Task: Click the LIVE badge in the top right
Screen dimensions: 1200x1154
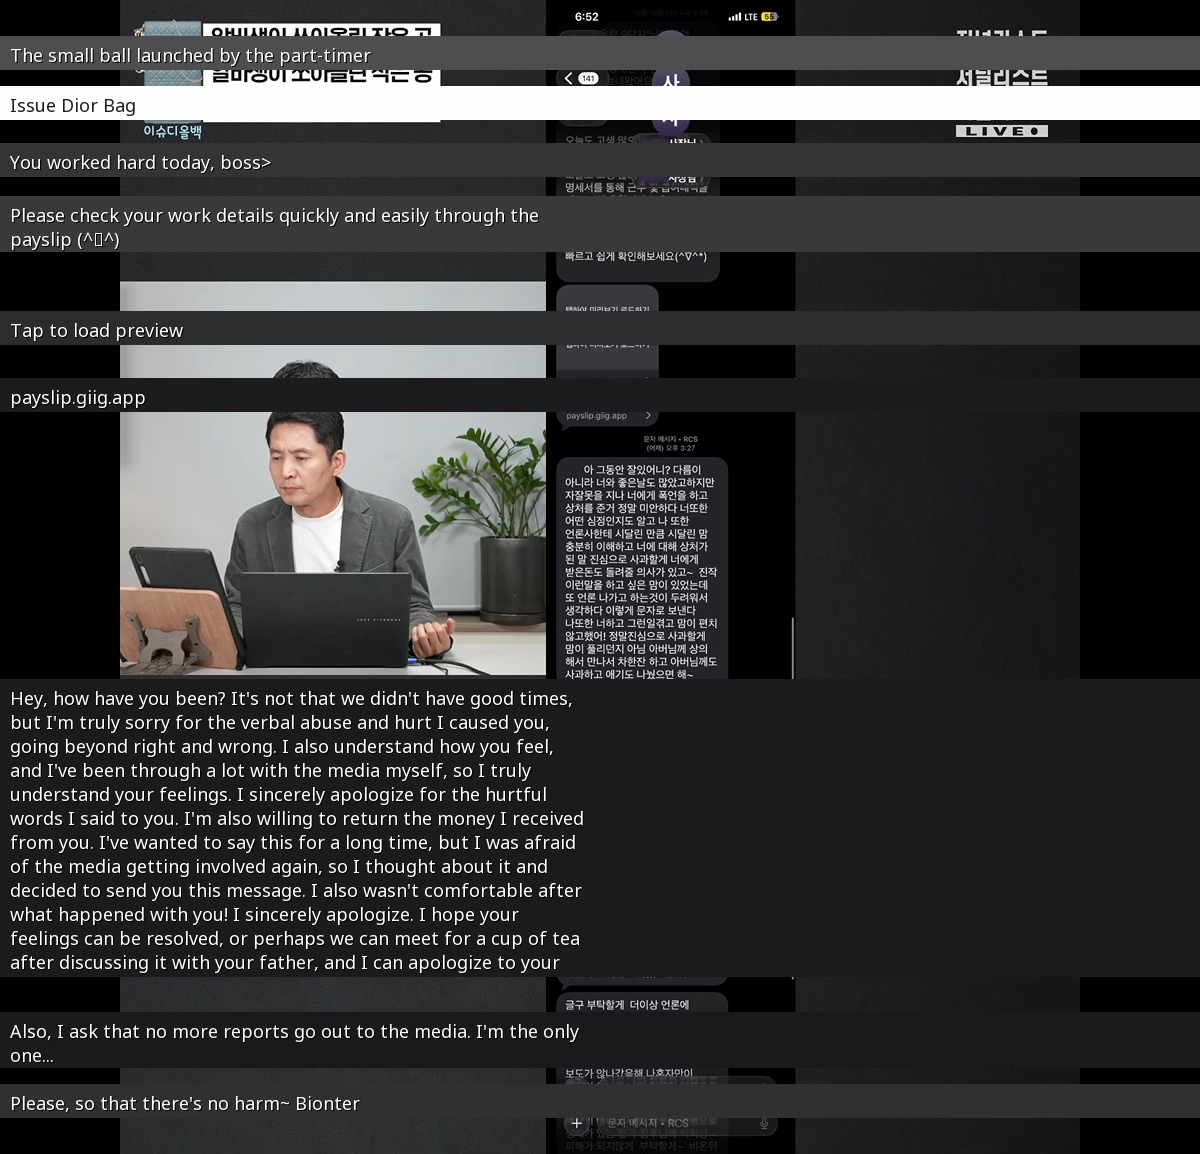Action: coord(1001,131)
